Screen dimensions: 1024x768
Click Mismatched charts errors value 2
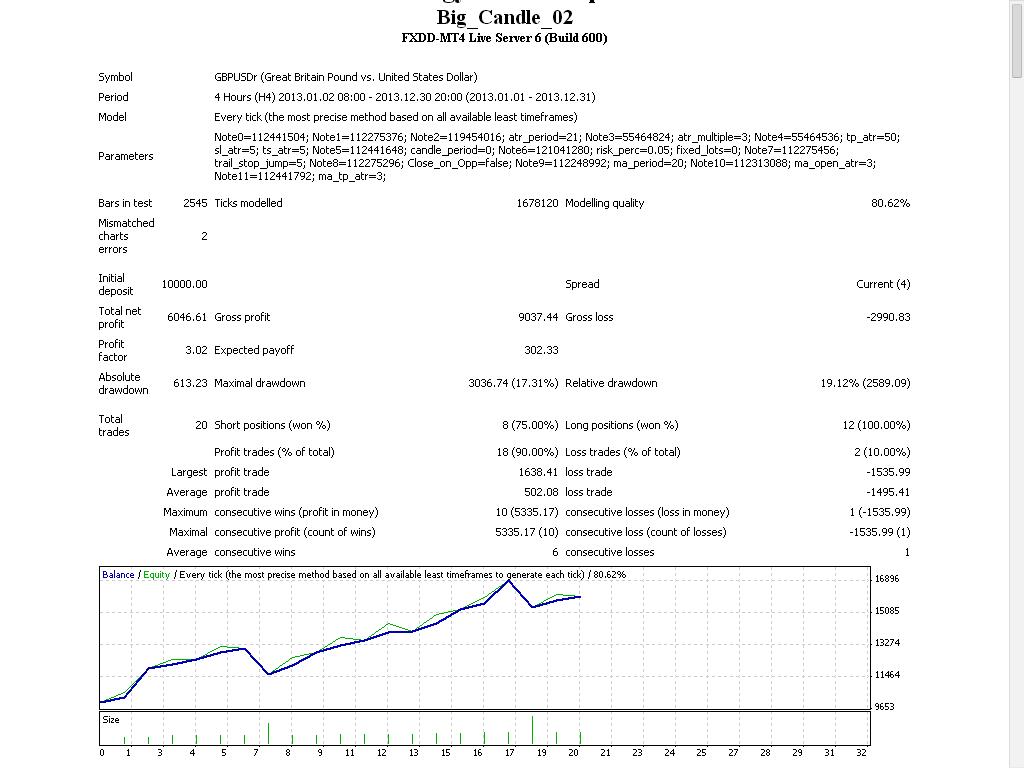[204, 236]
